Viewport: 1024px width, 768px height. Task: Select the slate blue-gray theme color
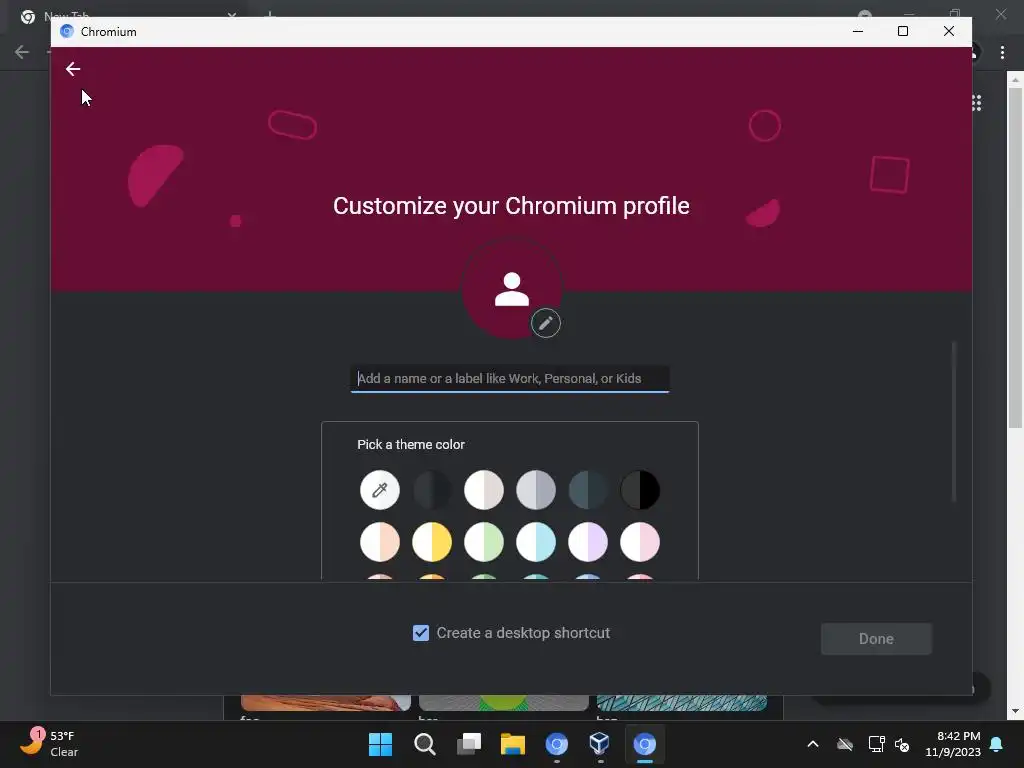[x=588, y=490]
